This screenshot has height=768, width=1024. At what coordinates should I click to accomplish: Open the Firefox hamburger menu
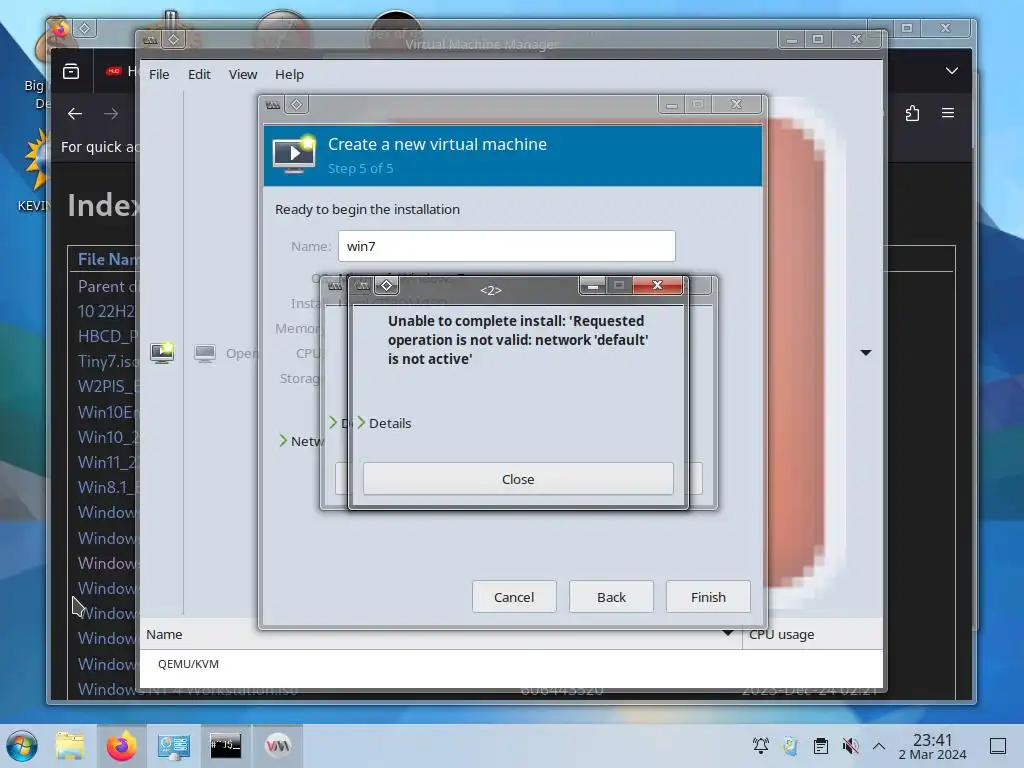click(x=948, y=113)
